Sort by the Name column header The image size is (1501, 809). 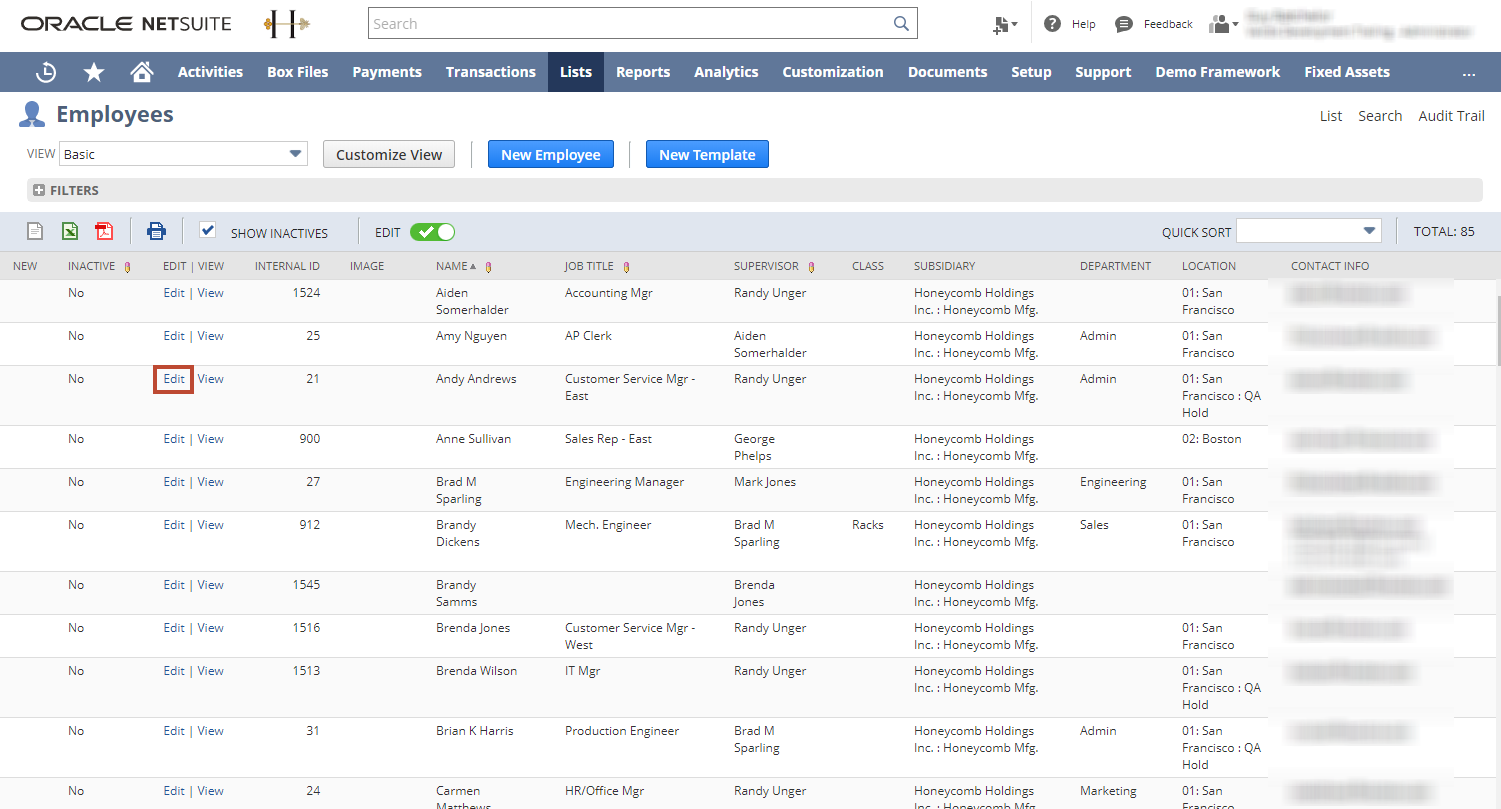coord(451,267)
